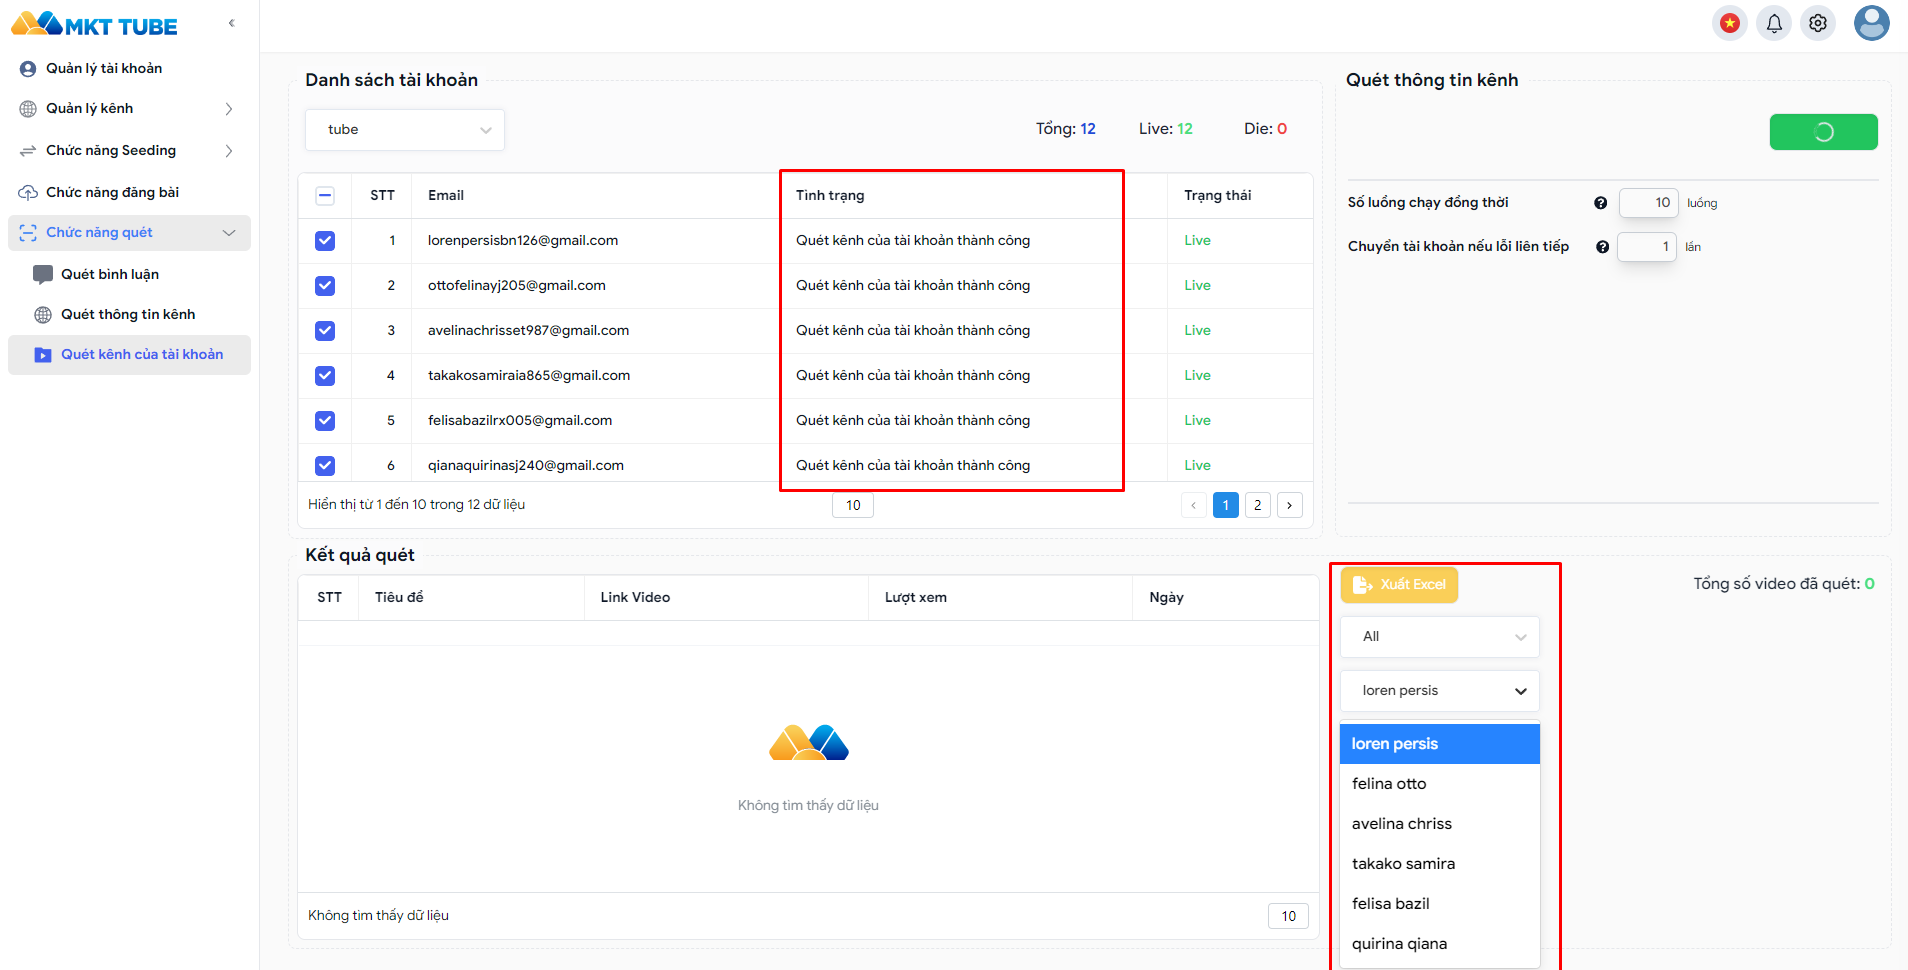1908x970 pixels.
Task: Edit the Số luồng chạy đồng thời value field
Action: [1648, 203]
